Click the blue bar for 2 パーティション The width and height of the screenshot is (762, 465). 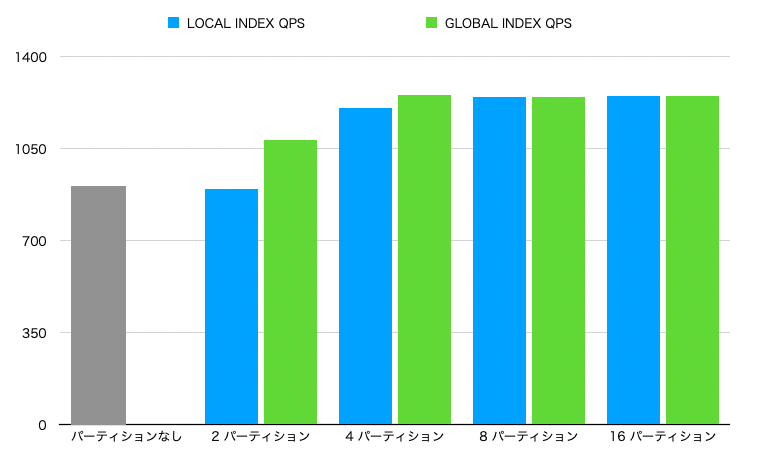point(231,307)
